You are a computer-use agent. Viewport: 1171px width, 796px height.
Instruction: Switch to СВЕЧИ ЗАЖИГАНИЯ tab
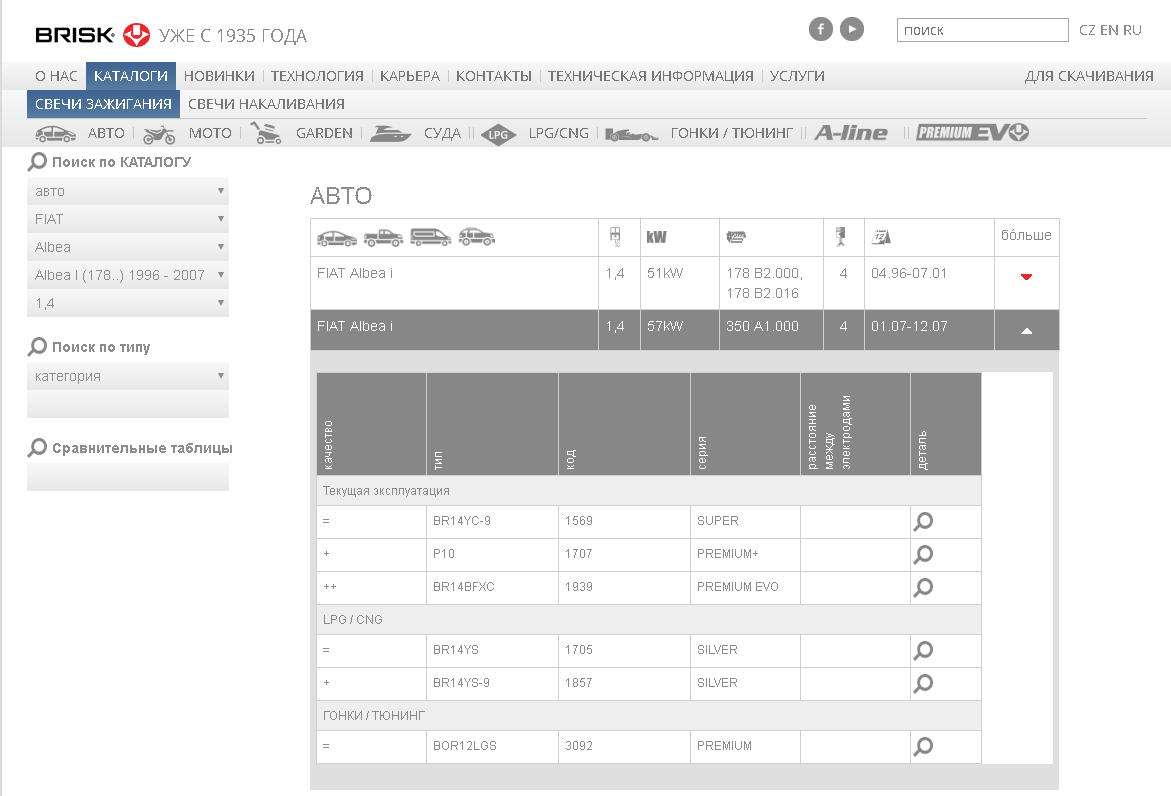click(x=103, y=105)
